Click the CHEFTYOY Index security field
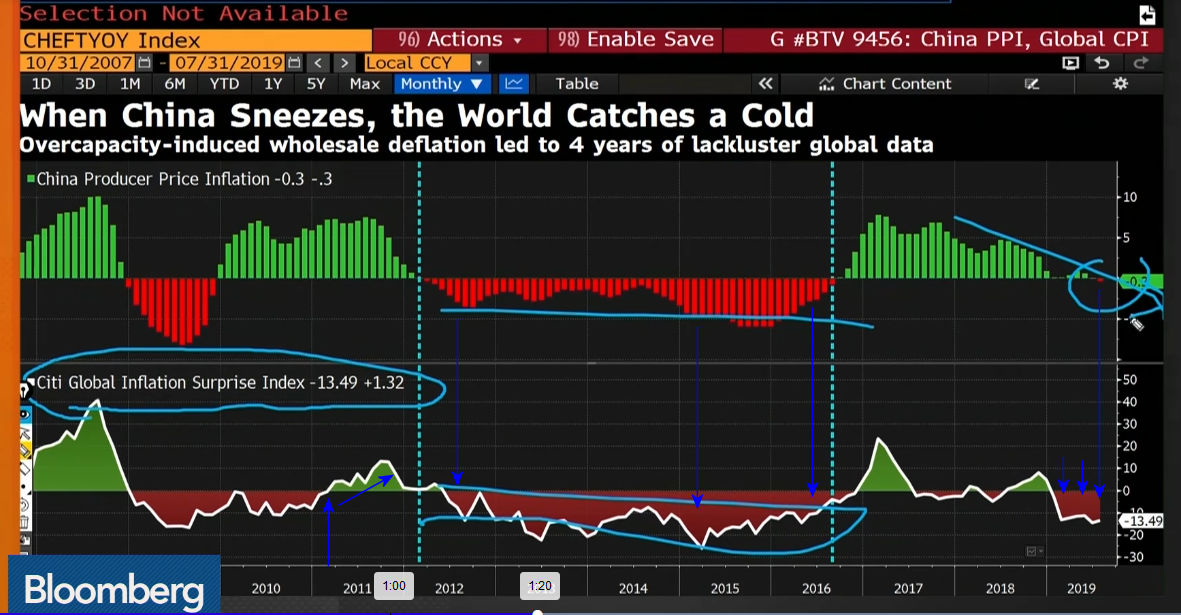This screenshot has width=1181, height=615. [x=196, y=40]
